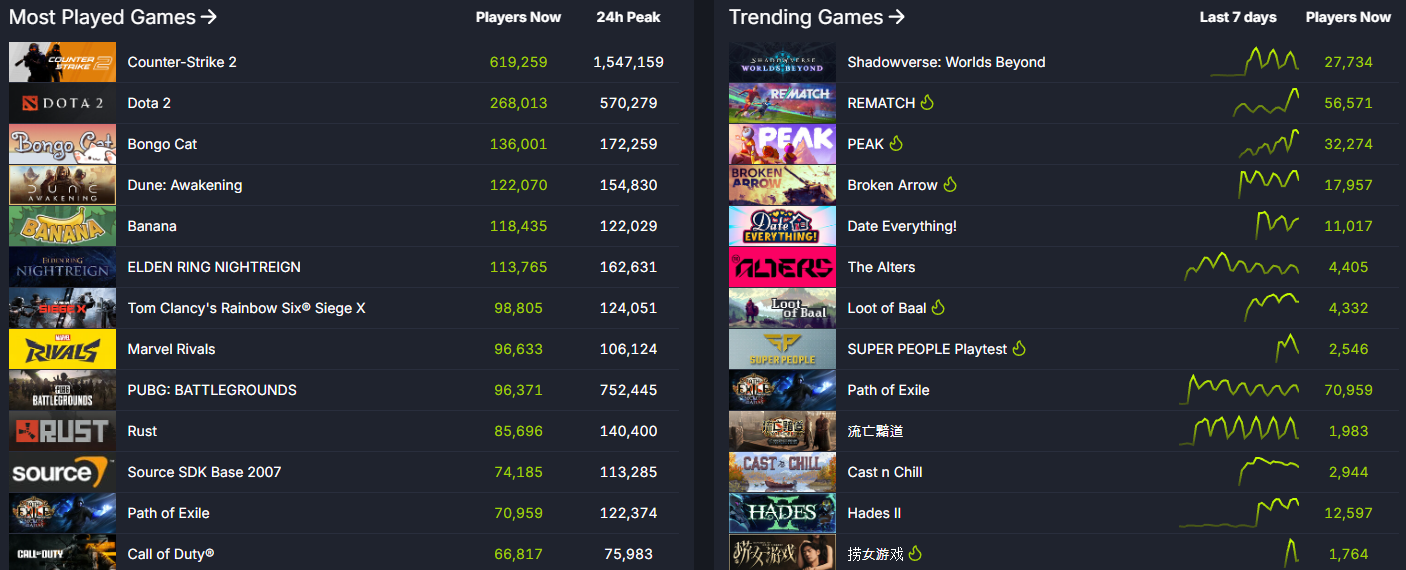The height and width of the screenshot is (570, 1406).
Task: Click the Cast n Chill thumbnail
Action: (x=782, y=472)
